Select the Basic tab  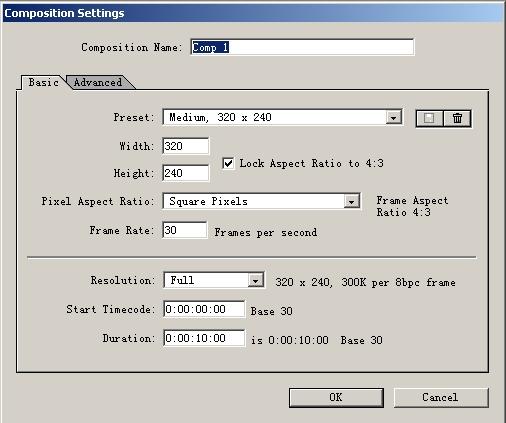(x=43, y=82)
